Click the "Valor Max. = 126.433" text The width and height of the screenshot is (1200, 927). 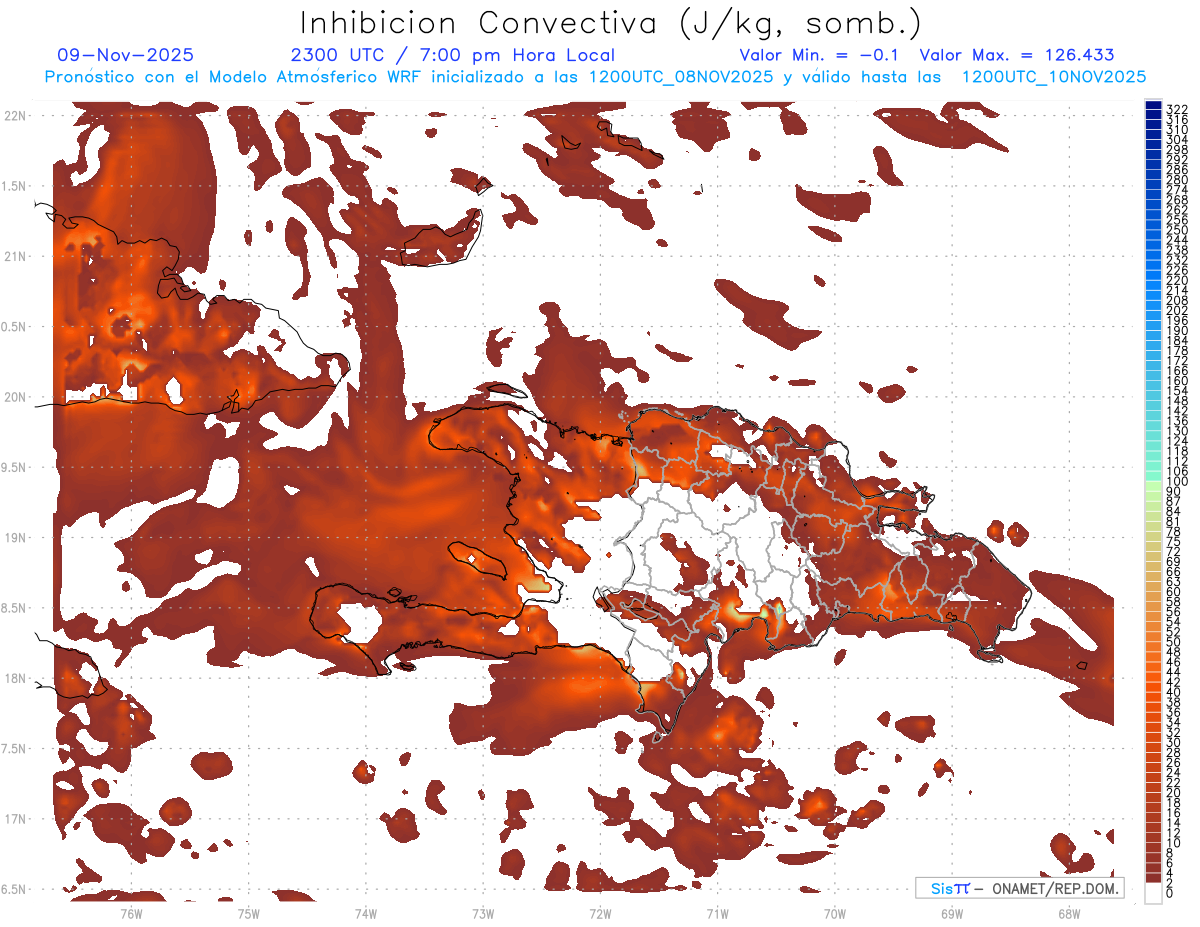point(1017,56)
